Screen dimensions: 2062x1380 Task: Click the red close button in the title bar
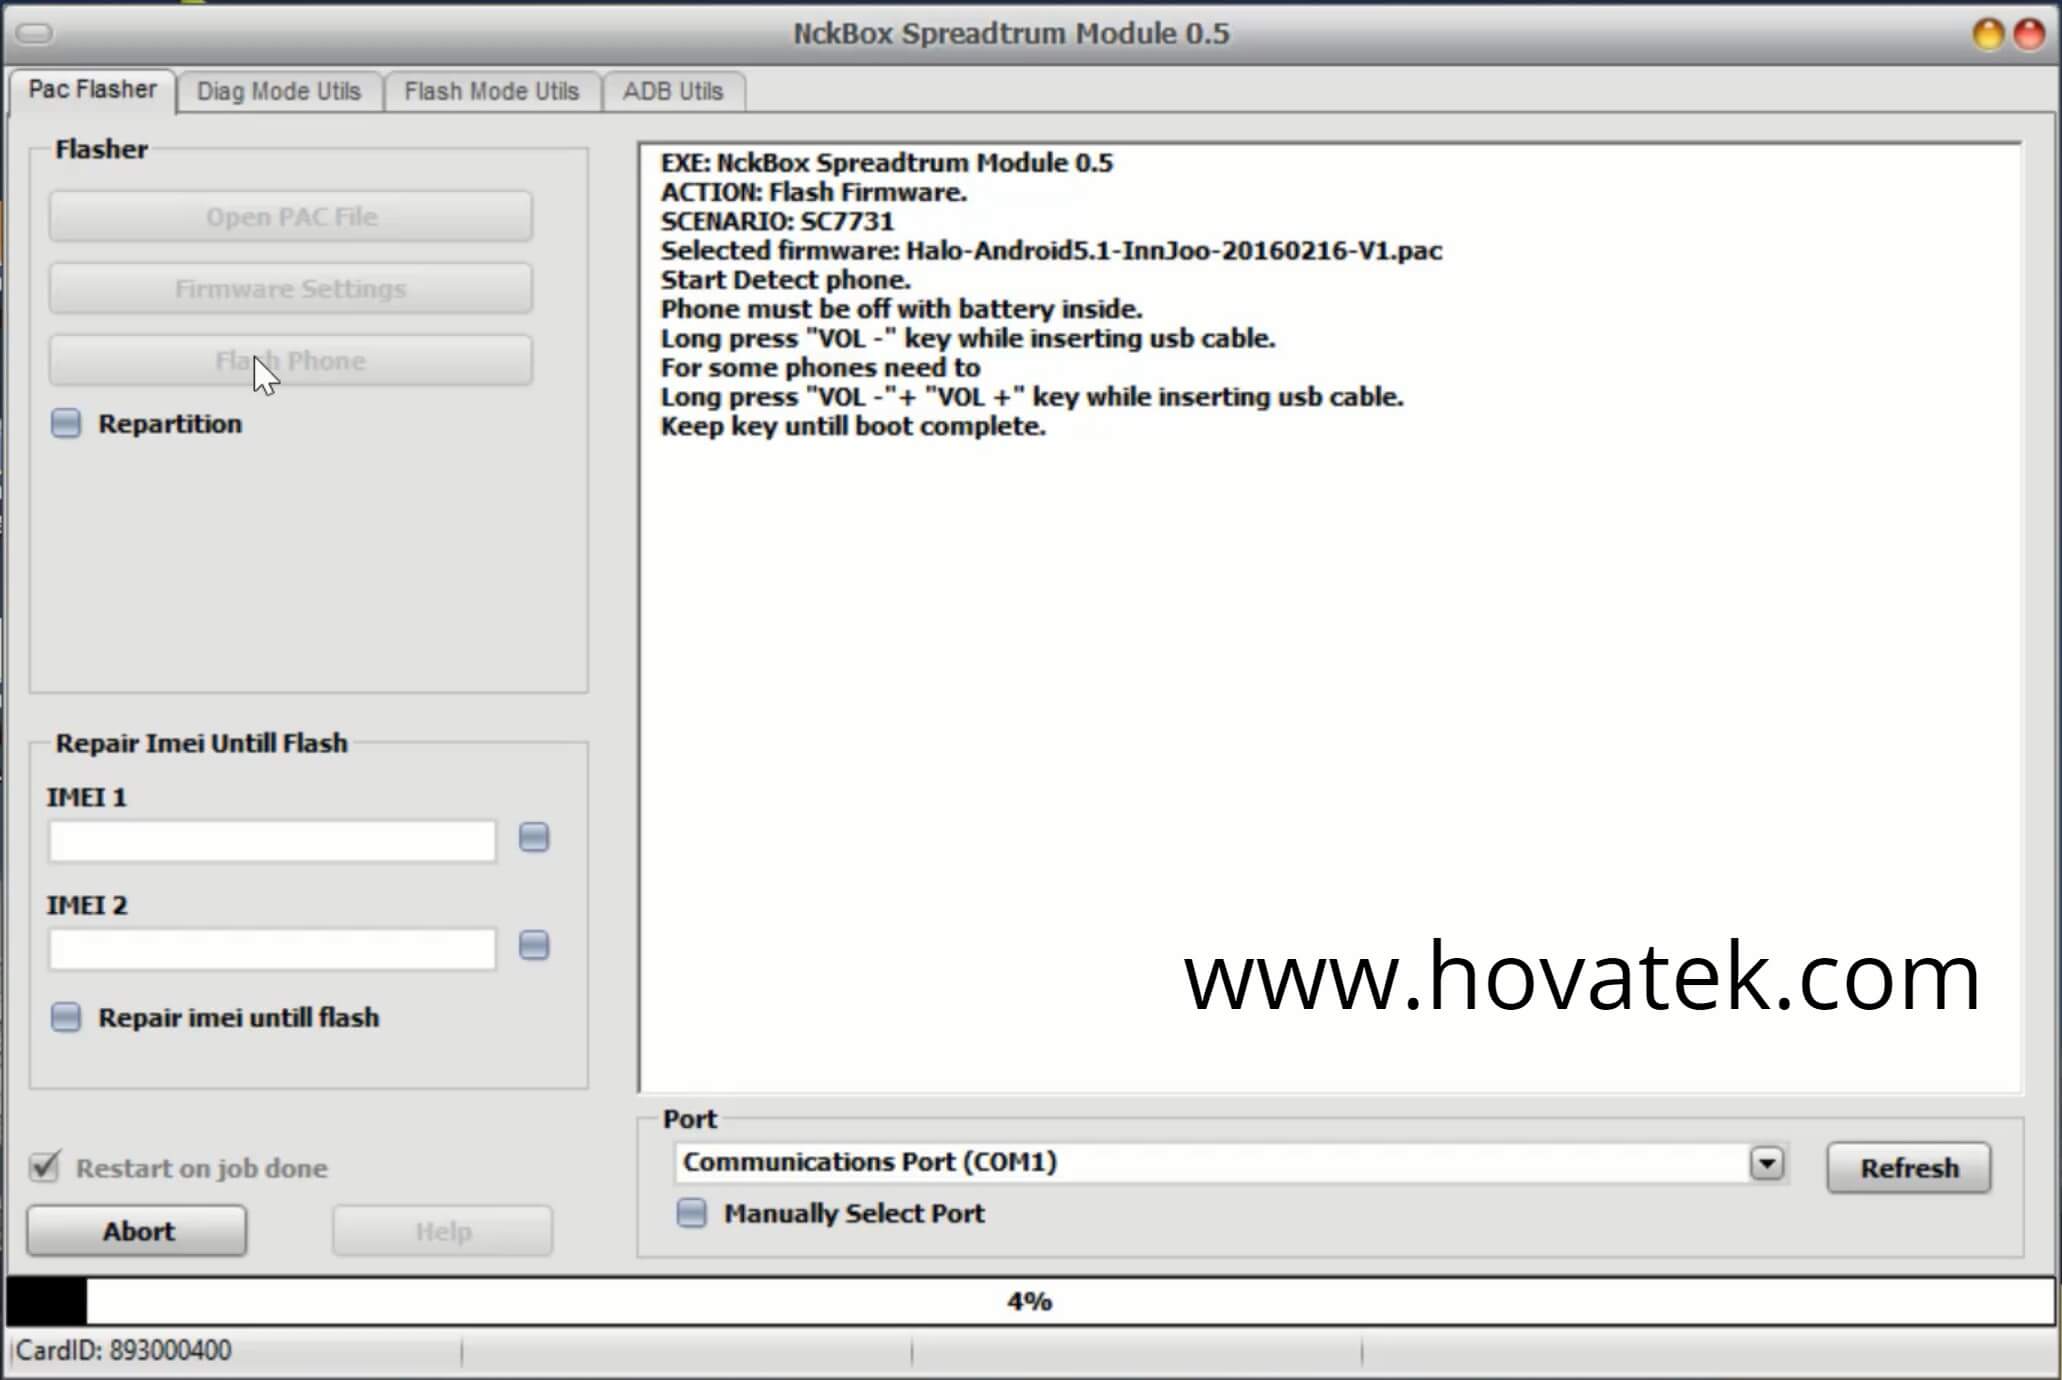pos(2029,34)
